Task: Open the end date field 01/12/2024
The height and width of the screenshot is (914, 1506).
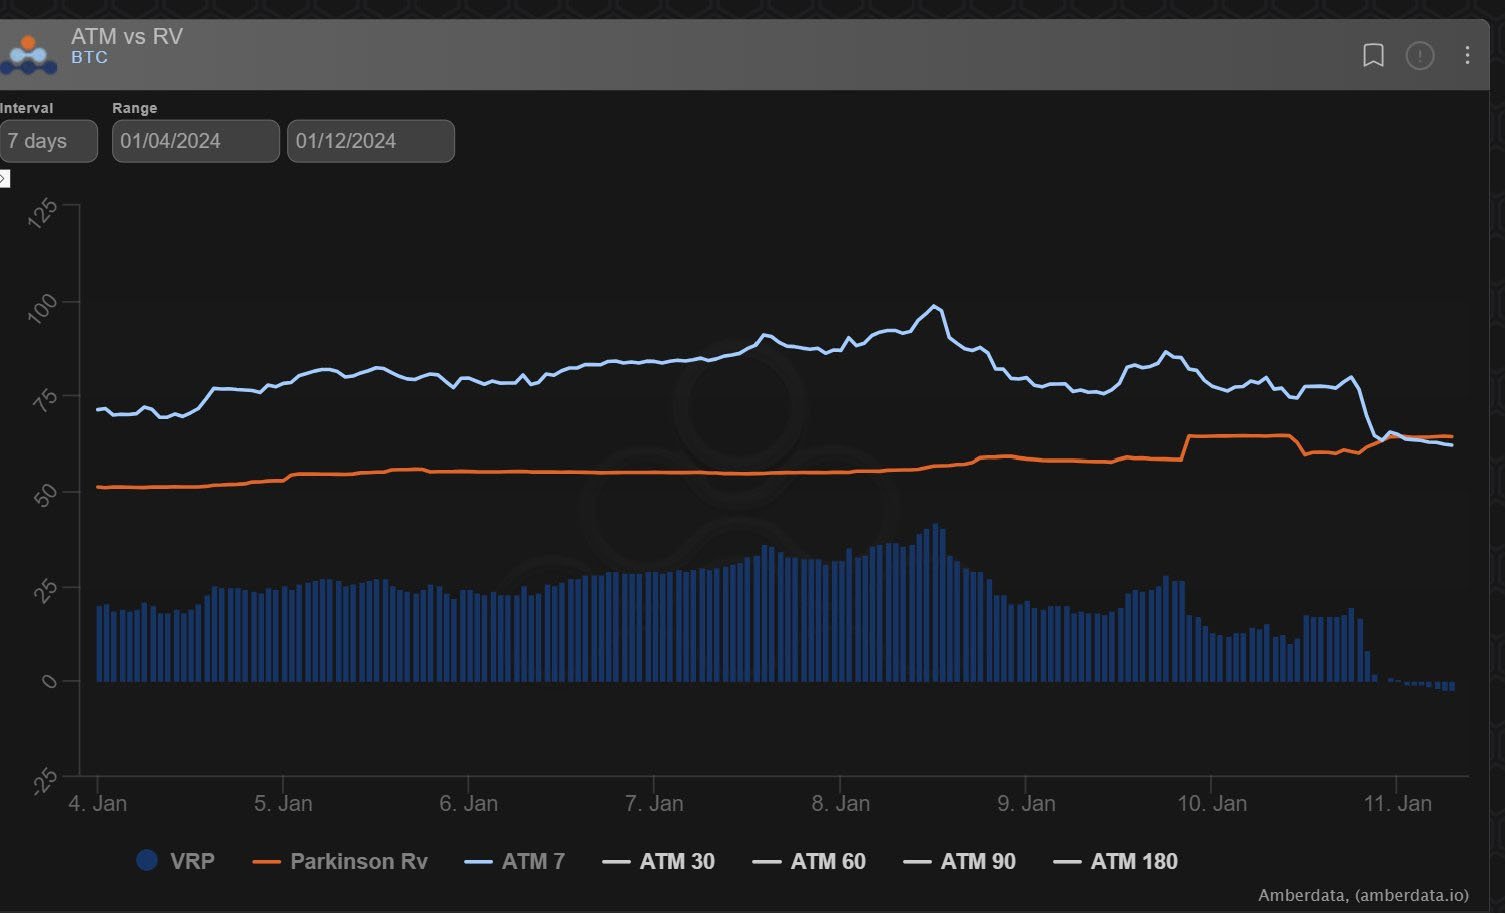Action: (x=370, y=141)
